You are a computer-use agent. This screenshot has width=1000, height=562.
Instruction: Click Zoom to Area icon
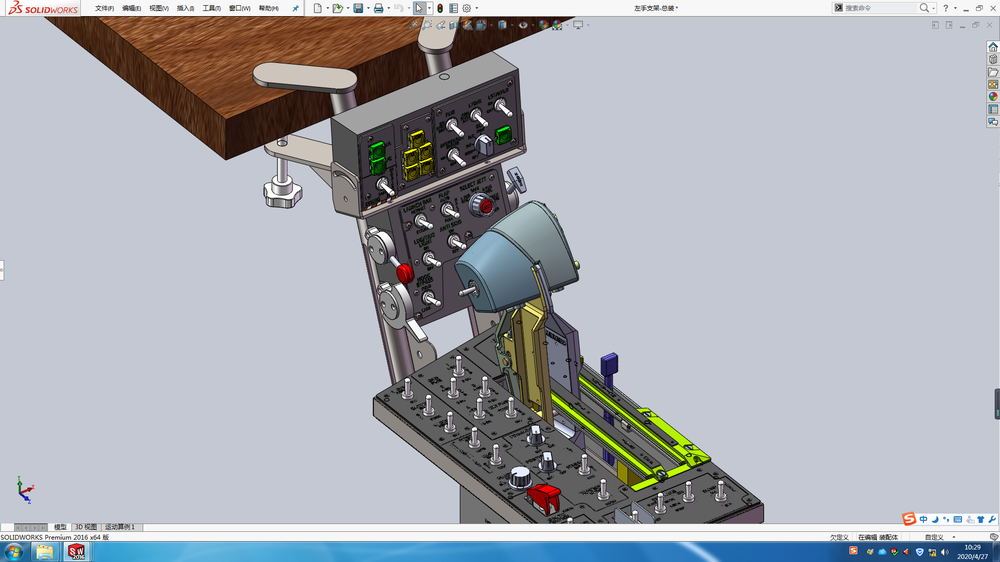pyautogui.click(x=427, y=25)
